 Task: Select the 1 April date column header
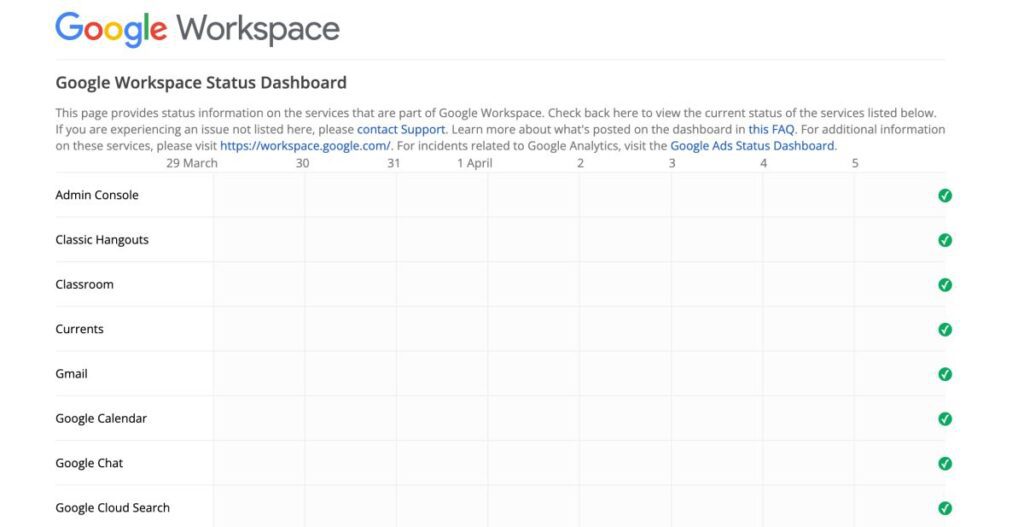point(475,163)
